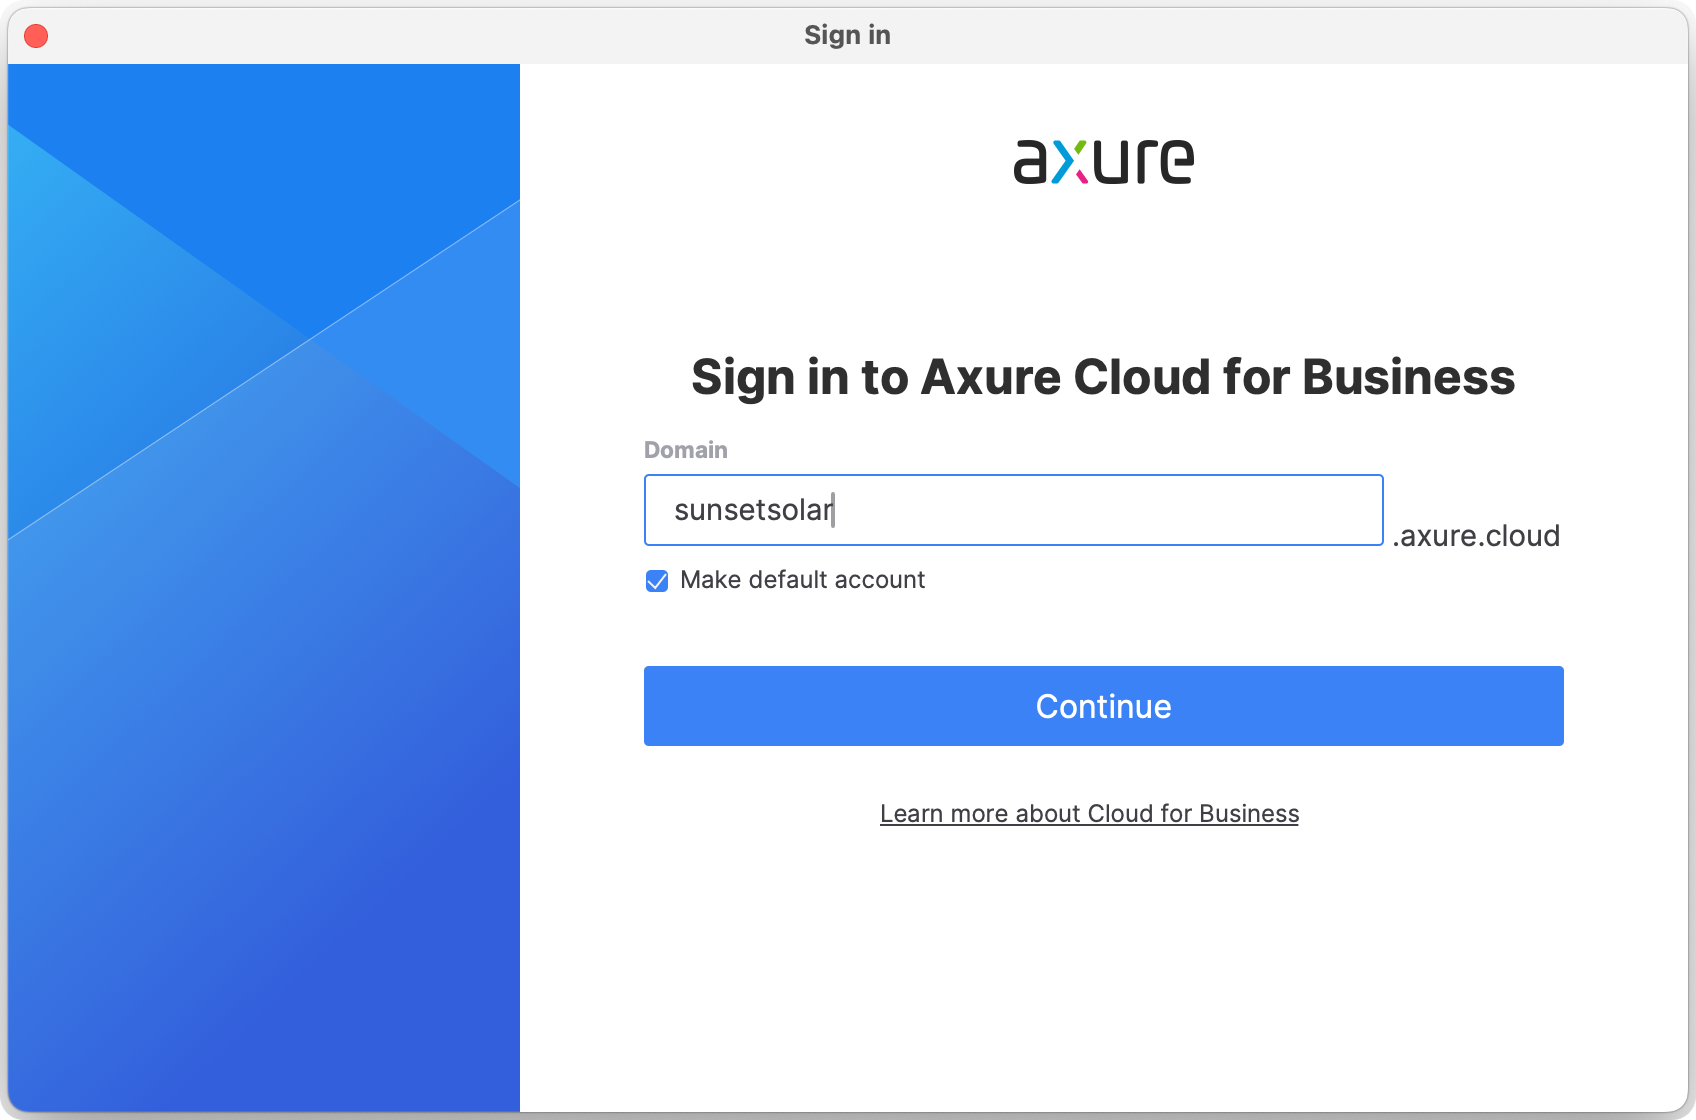Click the .axure.cloud domain suffix

click(x=1475, y=536)
